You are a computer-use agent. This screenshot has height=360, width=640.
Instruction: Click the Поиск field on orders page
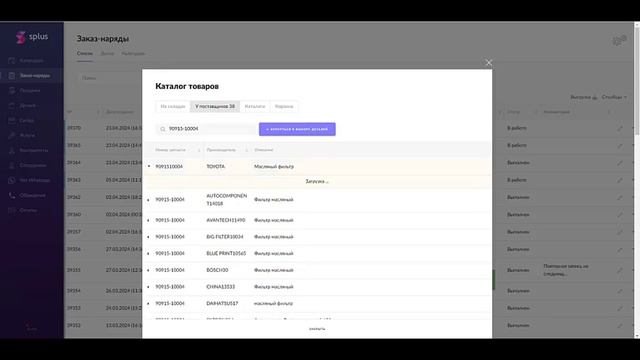coord(108,78)
